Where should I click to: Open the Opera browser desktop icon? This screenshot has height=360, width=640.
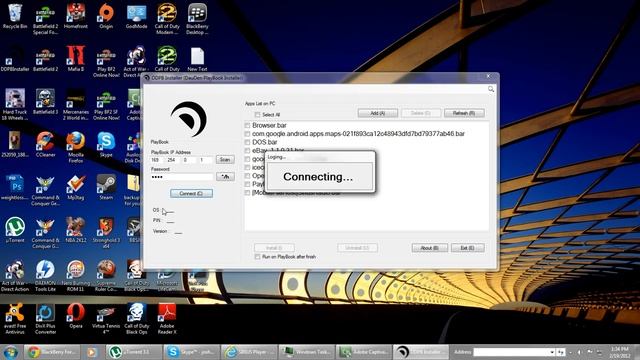[x=76, y=316]
